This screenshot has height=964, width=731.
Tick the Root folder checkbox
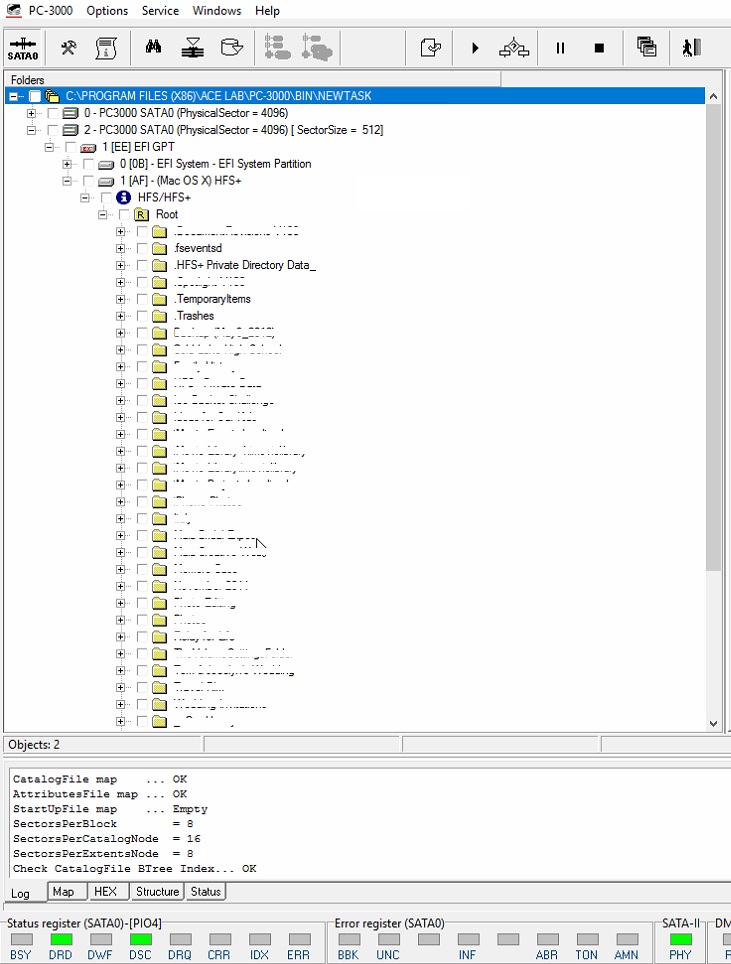click(x=124, y=215)
